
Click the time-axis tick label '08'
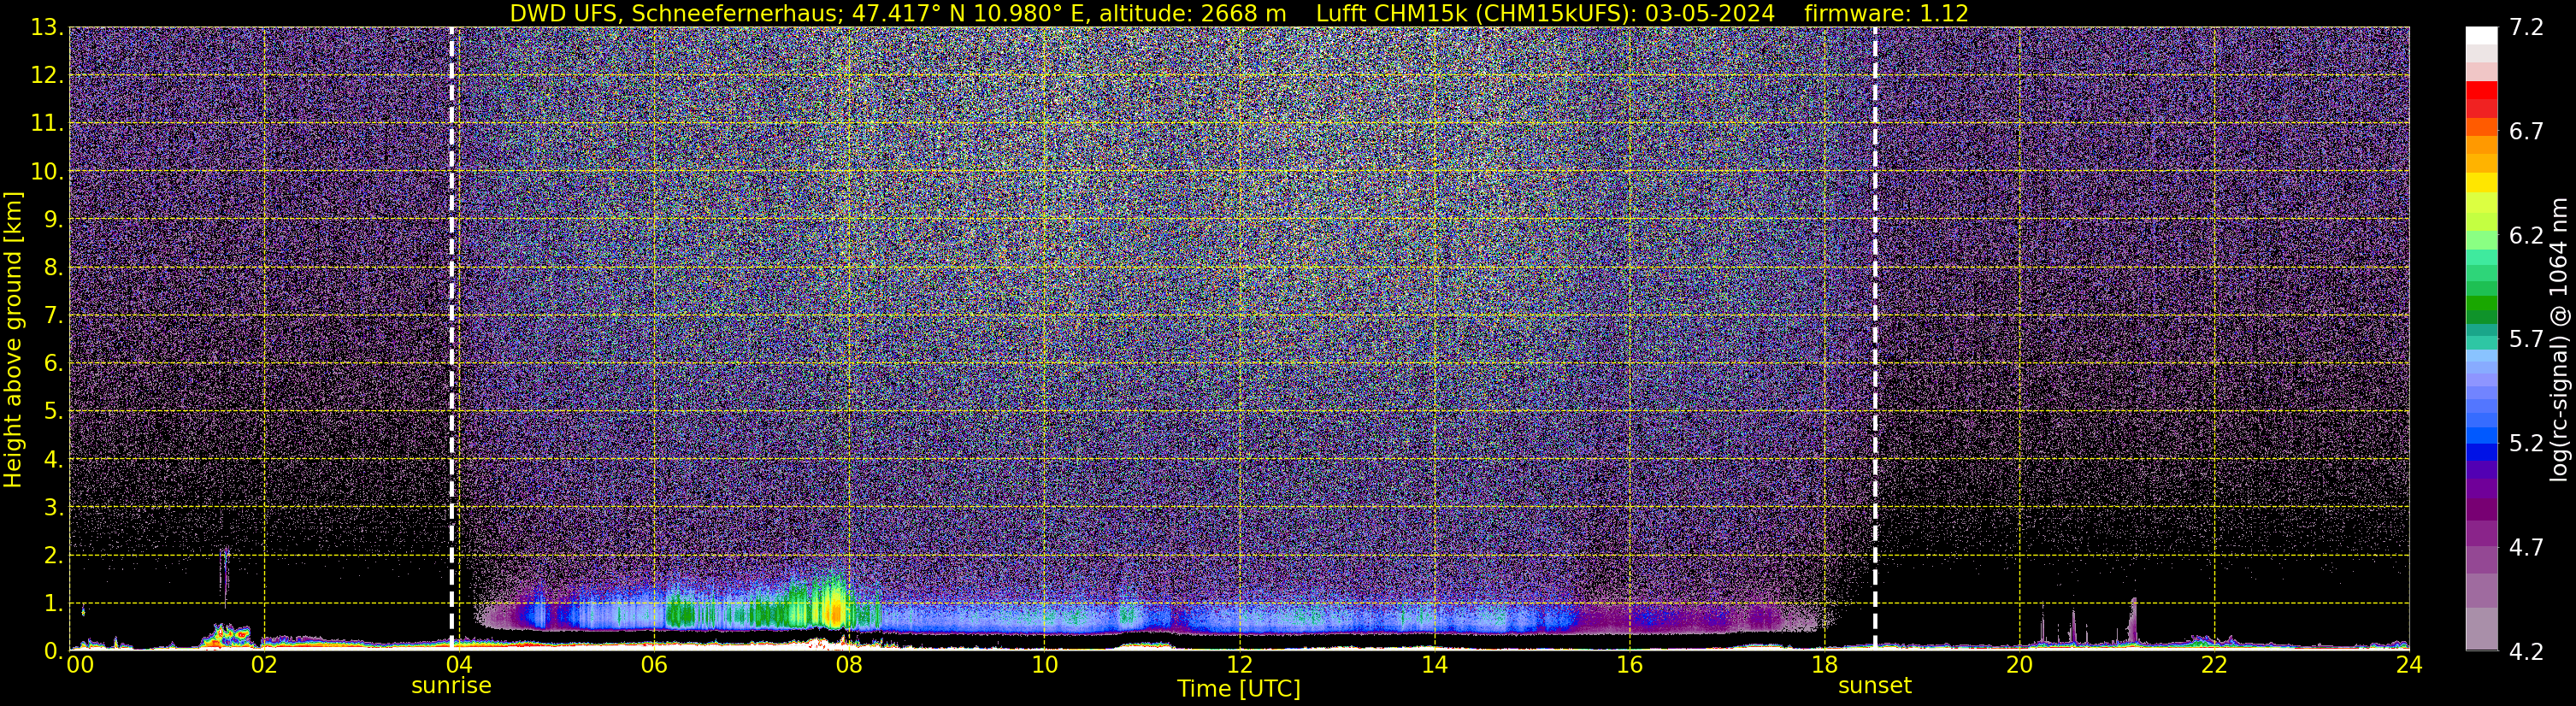pos(848,665)
